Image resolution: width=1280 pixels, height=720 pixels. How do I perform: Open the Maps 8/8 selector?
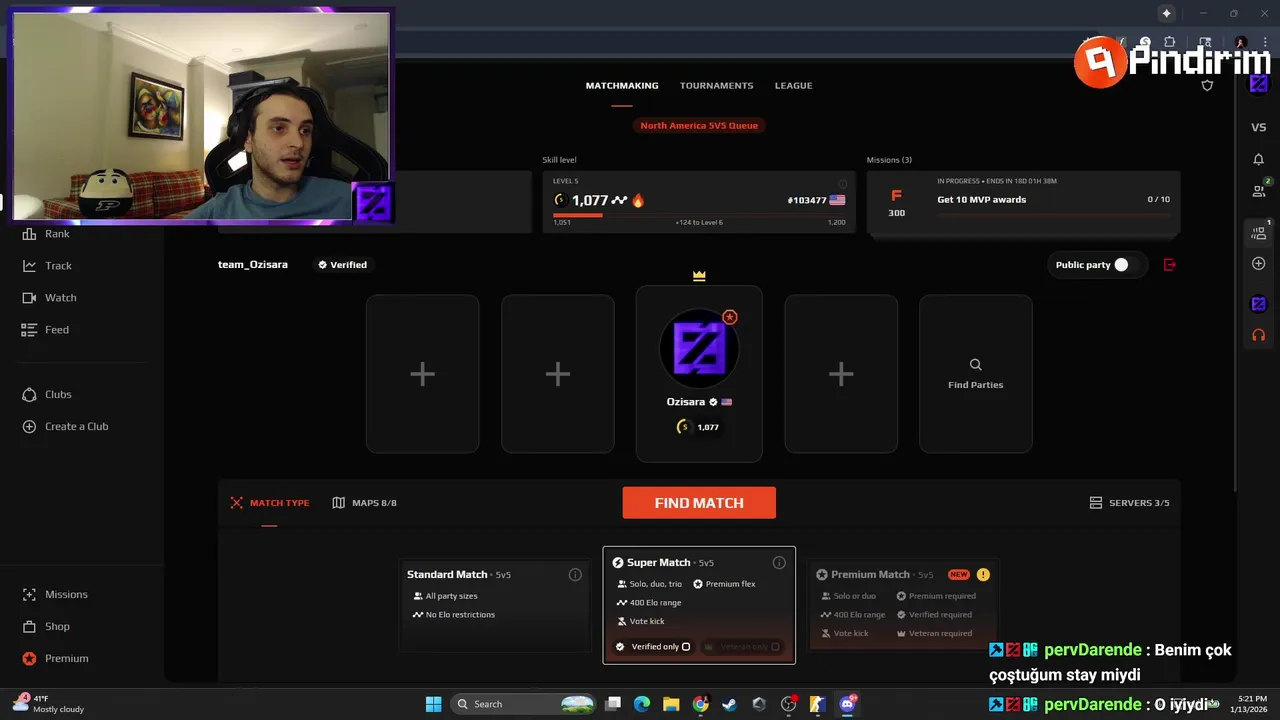pos(365,503)
